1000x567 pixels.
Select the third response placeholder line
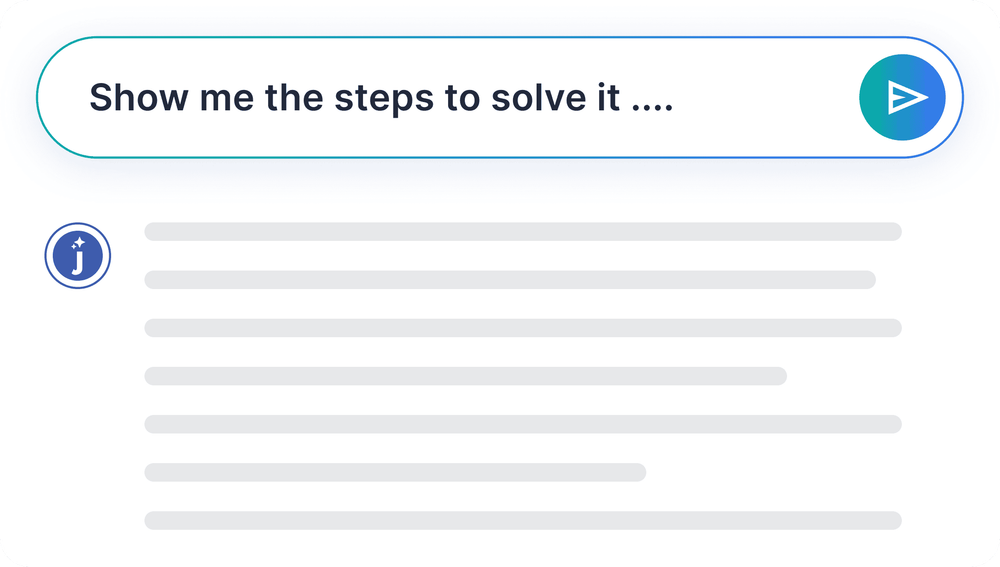tap(523, 328)
